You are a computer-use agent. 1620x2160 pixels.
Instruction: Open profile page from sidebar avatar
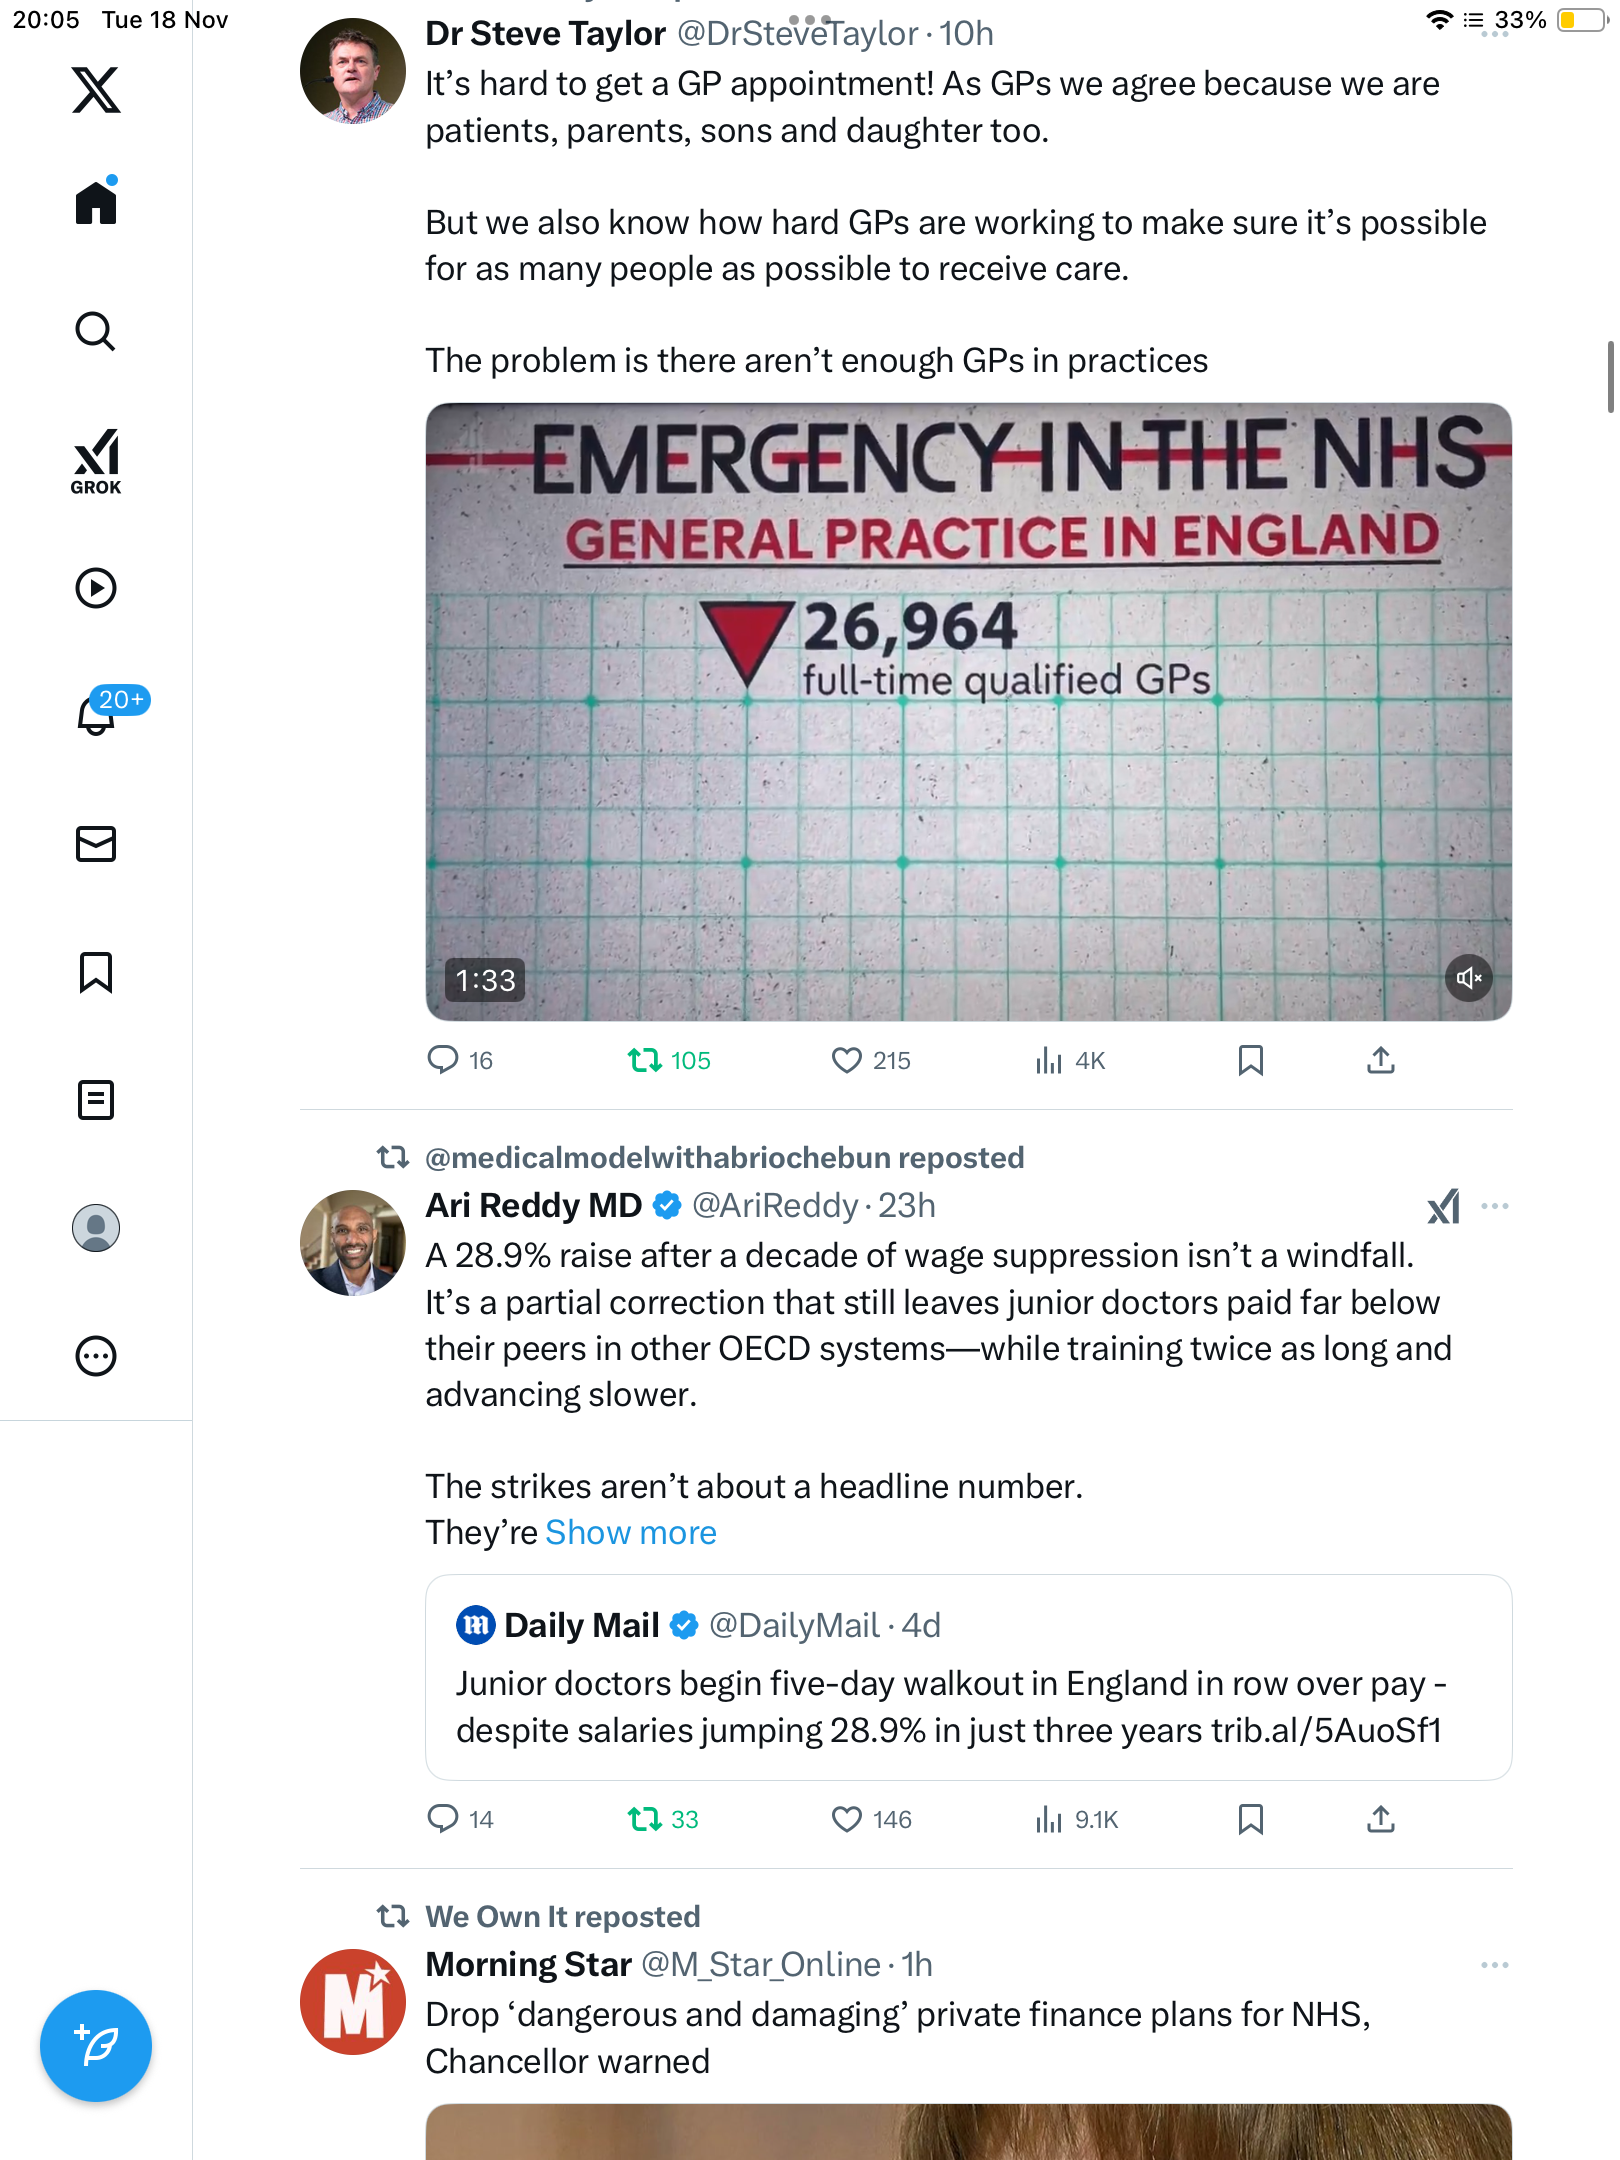click(x=96, y=1228)
